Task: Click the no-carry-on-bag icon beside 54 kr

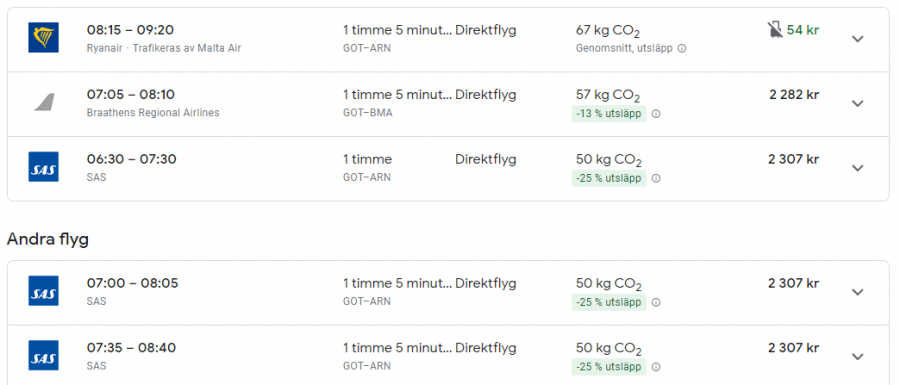Action: coord(775,30)
